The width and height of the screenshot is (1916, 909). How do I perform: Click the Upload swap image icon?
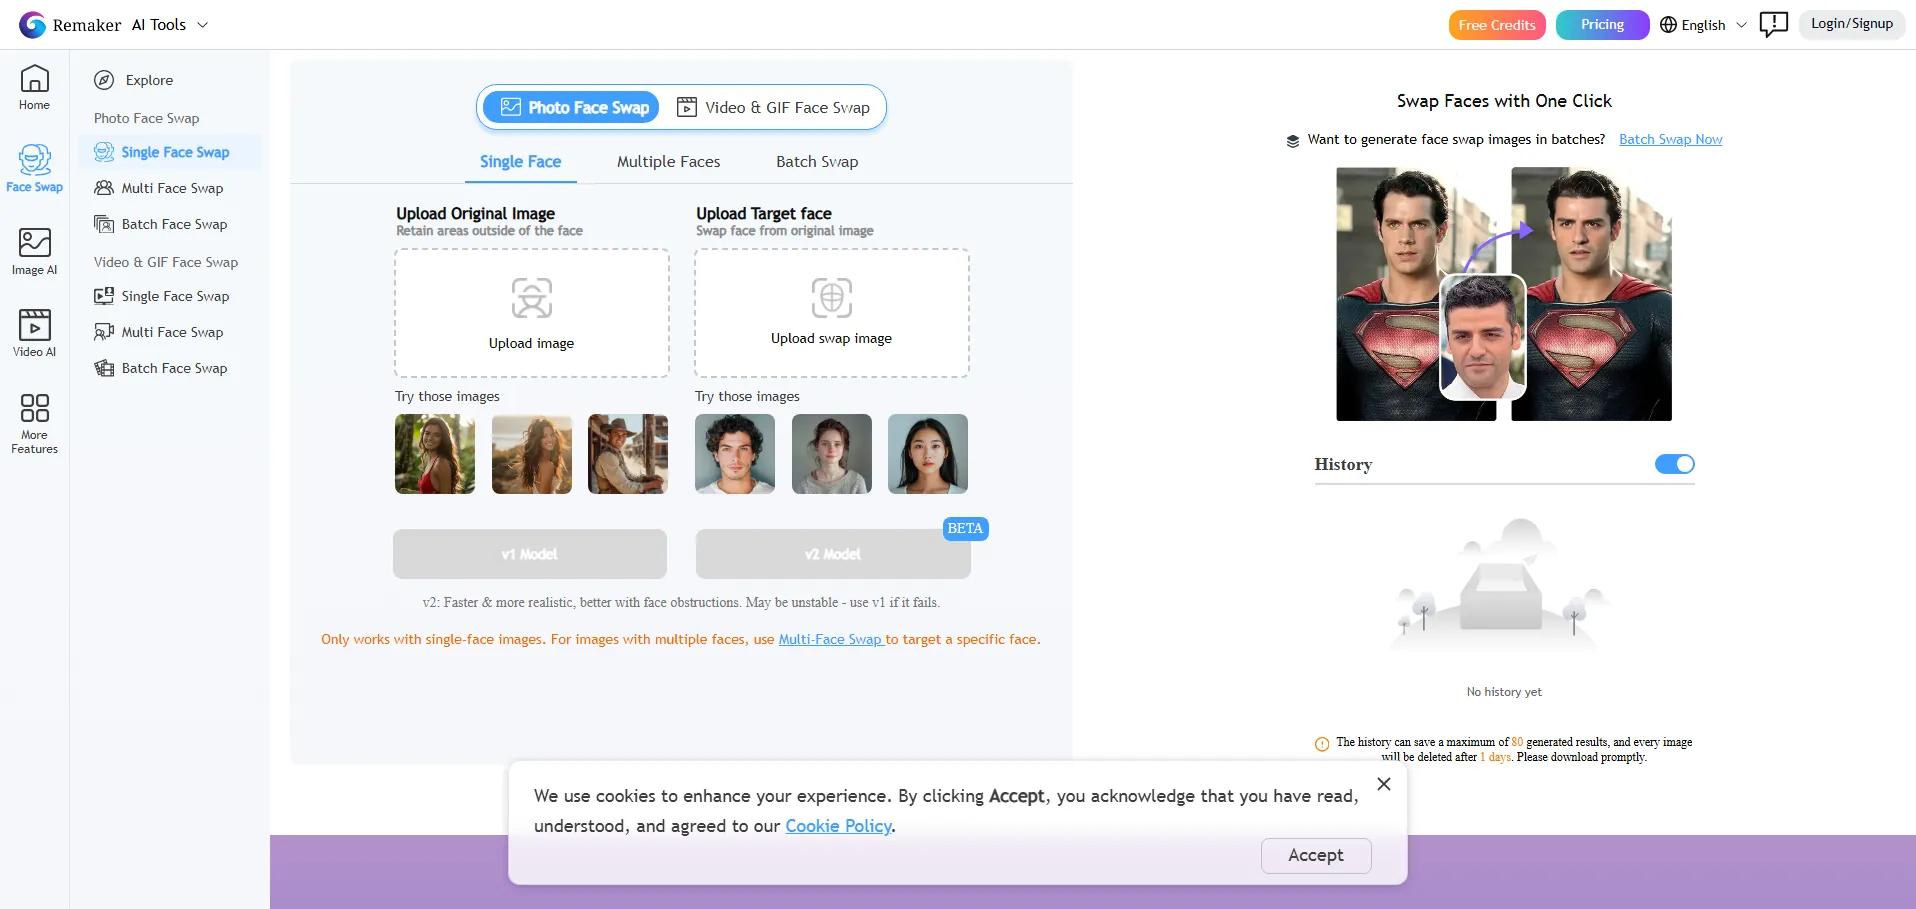click(x=831, y=298)
